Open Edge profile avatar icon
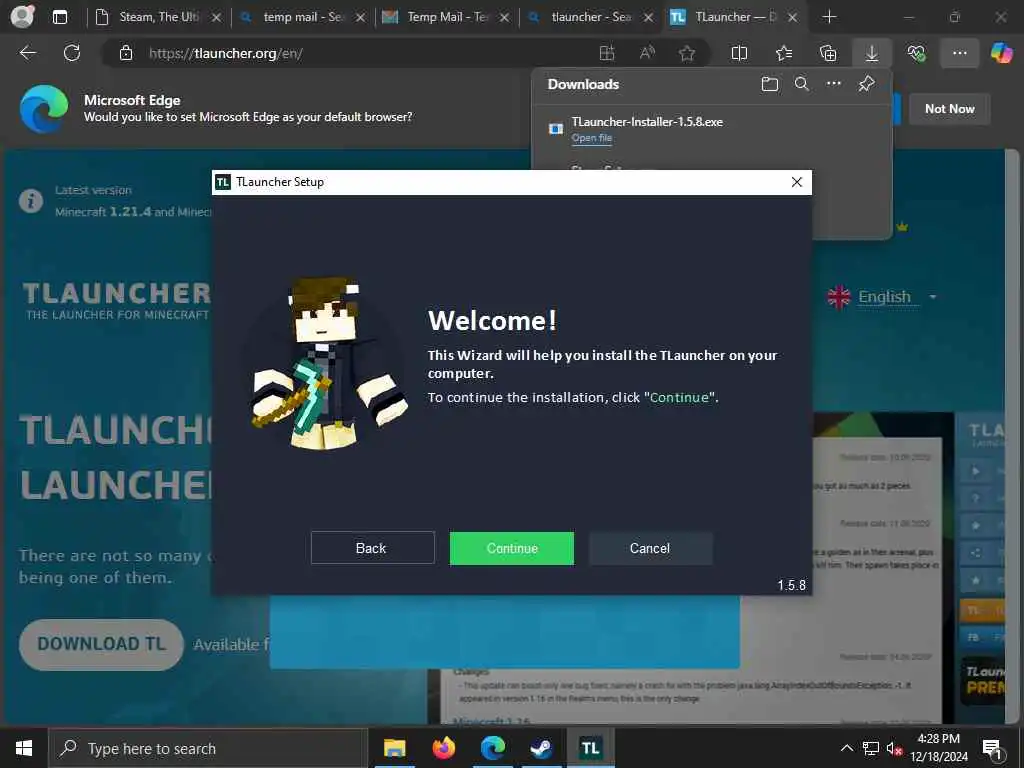This screenshot has height=768, width=1024. point(22,17)
